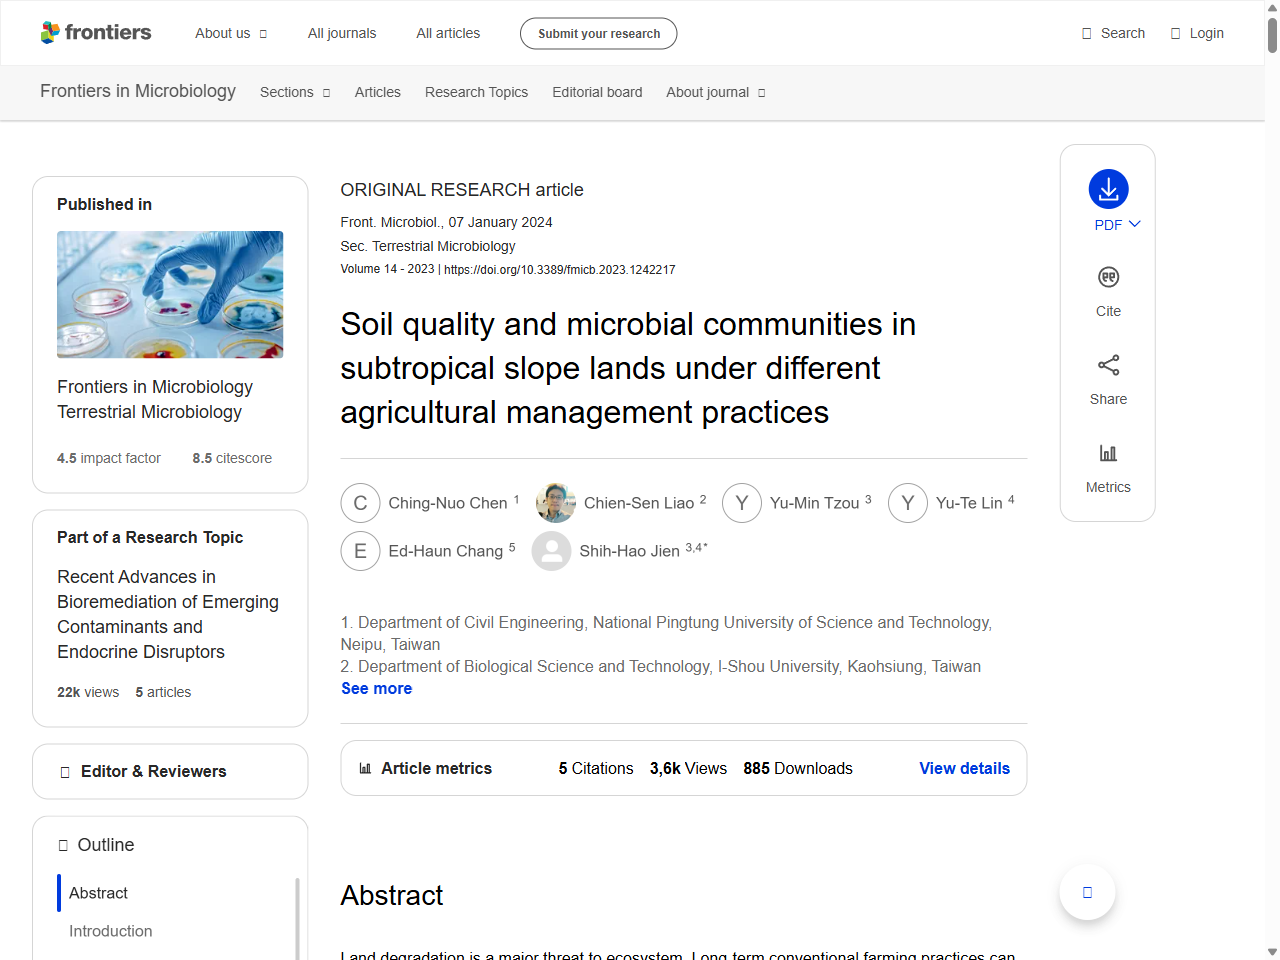Click the Outline list icon

pyautogui.click(x=63, y=845)
